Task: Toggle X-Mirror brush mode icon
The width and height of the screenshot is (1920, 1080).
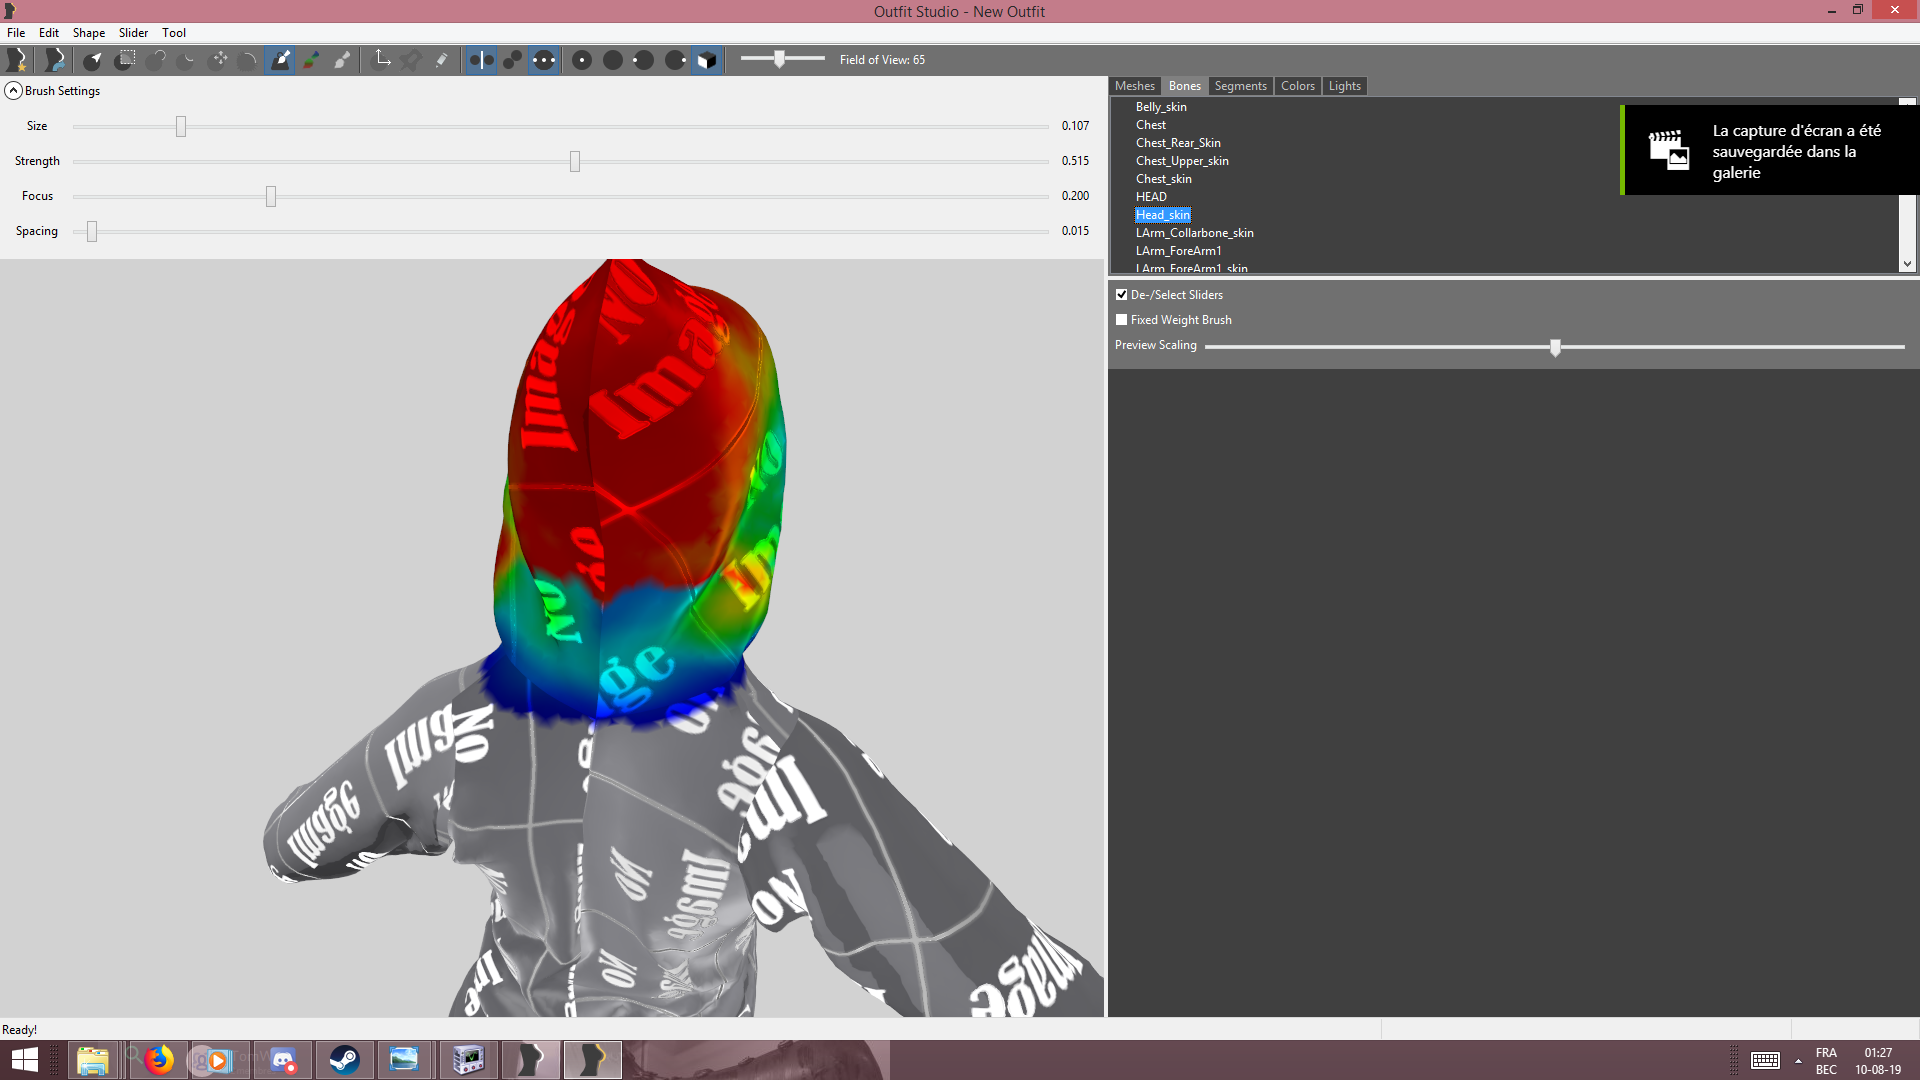Action: point(481,60)
